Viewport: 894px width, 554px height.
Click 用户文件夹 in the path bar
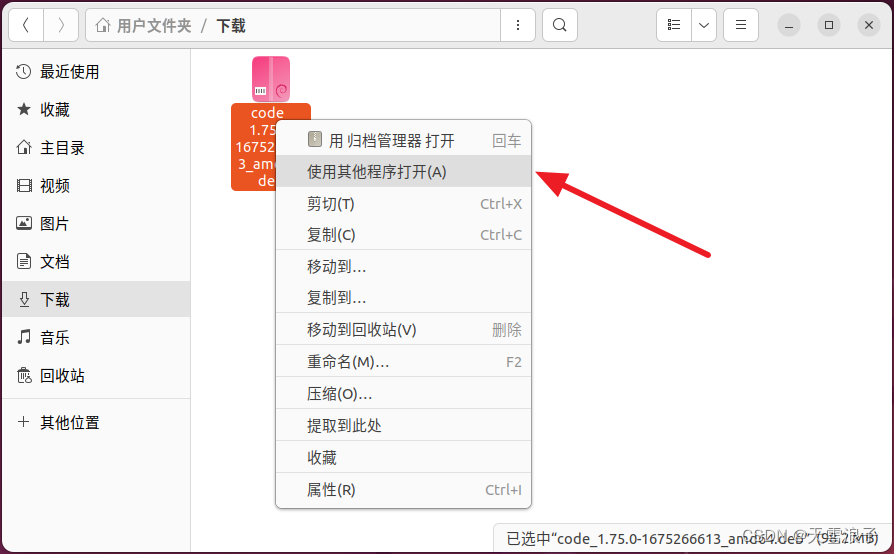tap(153, 26)
